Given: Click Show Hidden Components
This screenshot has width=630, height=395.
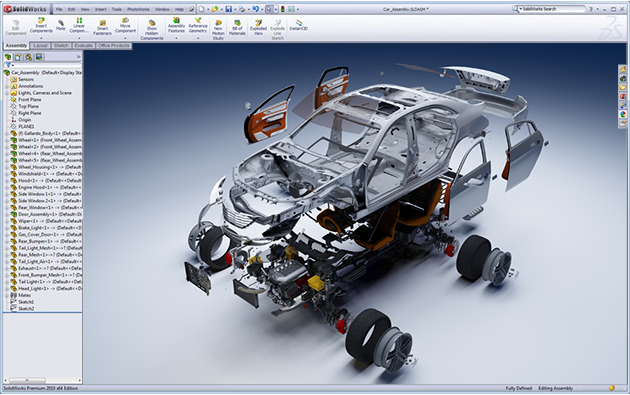Looking at the screenshot, I should [151, 30].
